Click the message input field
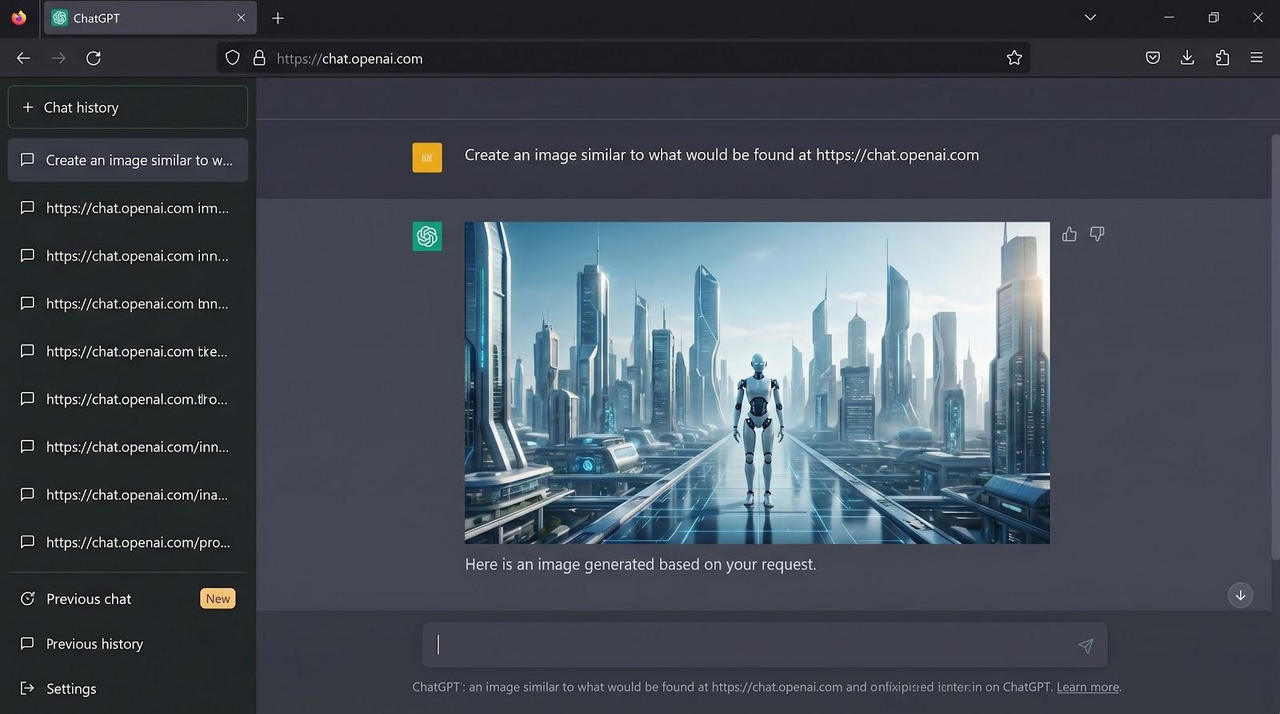 pyautogui.click(x=764, y=645)
